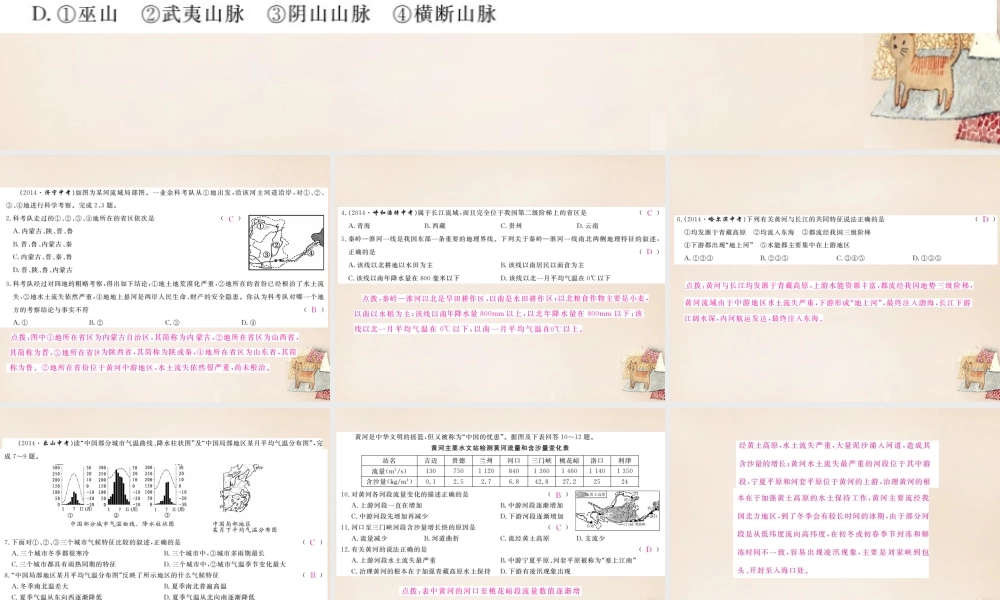Click the '三门峡' column header in the table
This screenshot has width=1000, height=600.
(541, 460)
